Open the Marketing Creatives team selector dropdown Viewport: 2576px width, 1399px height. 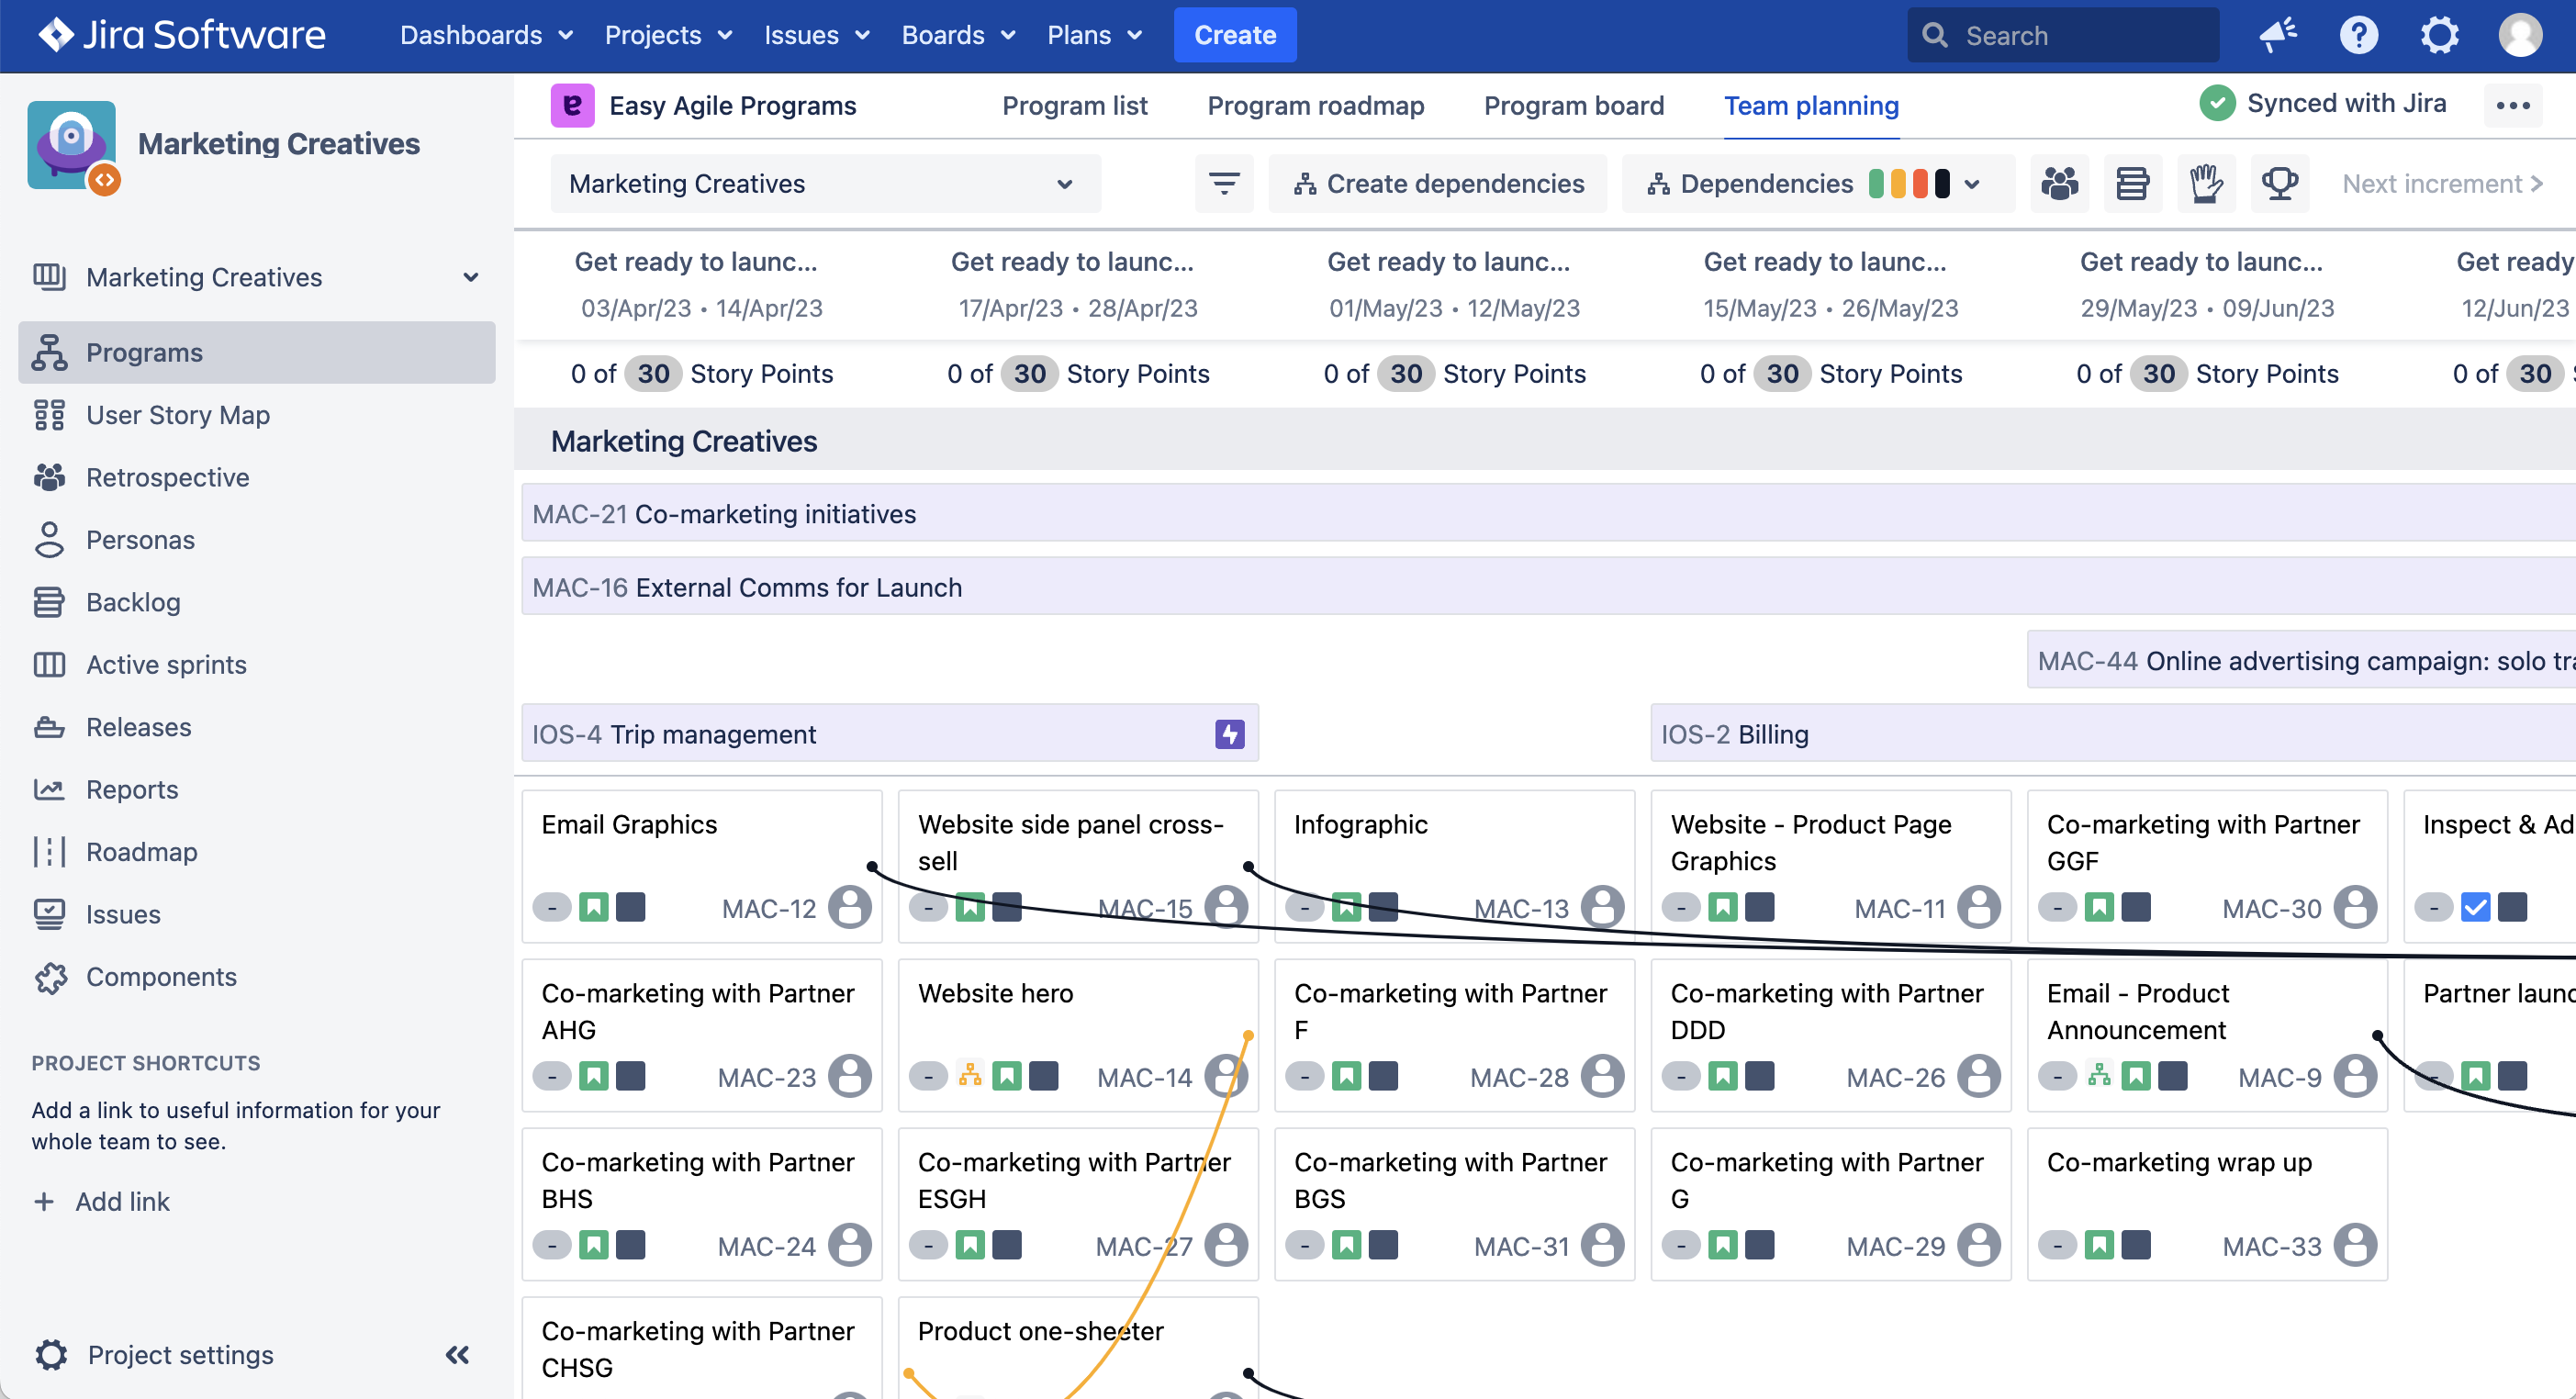click(825, 183)
